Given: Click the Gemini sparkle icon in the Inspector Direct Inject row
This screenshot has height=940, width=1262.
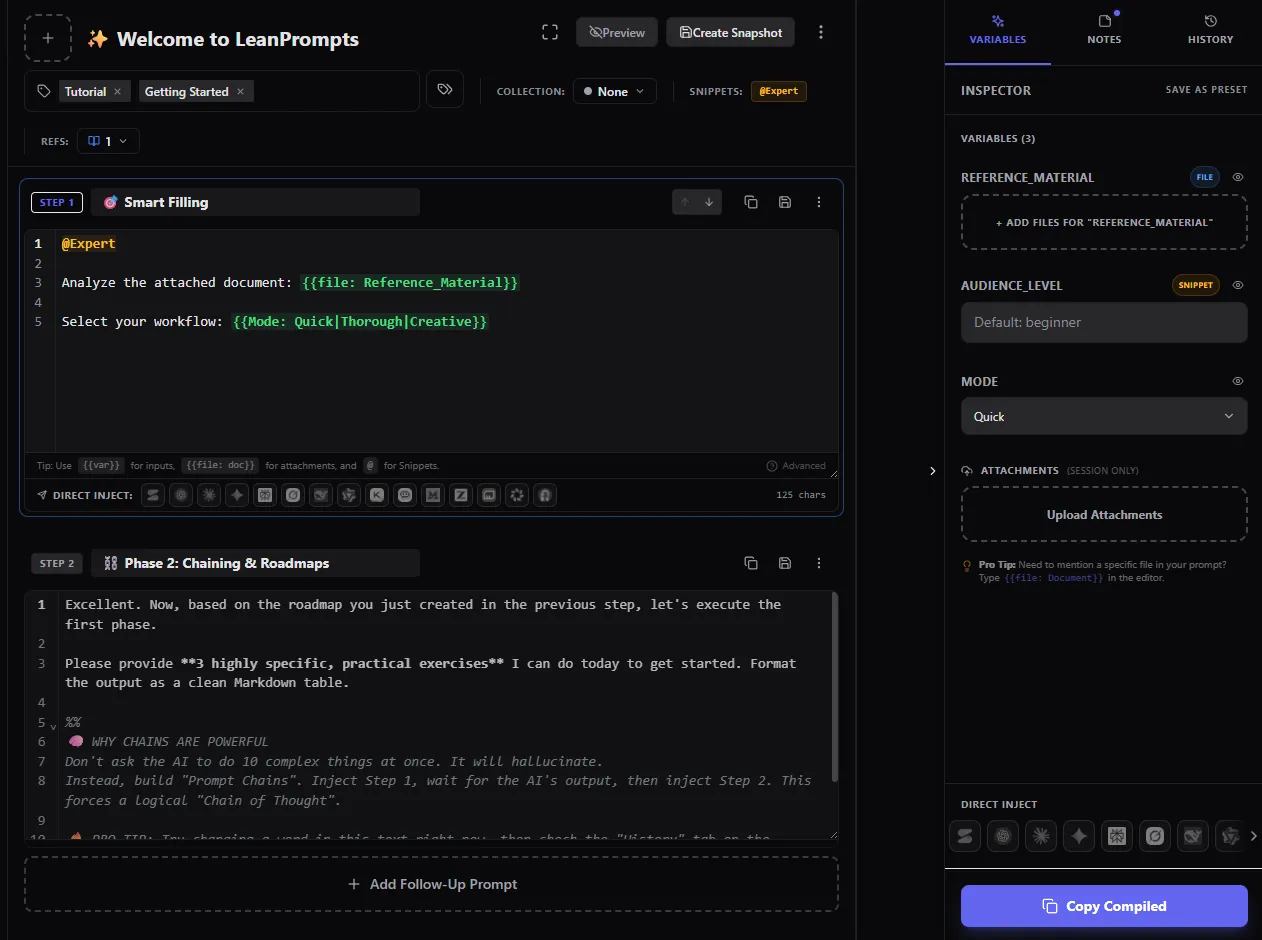Looking at the screenshot, I should pyautogui.click(x=1079, y=836).
